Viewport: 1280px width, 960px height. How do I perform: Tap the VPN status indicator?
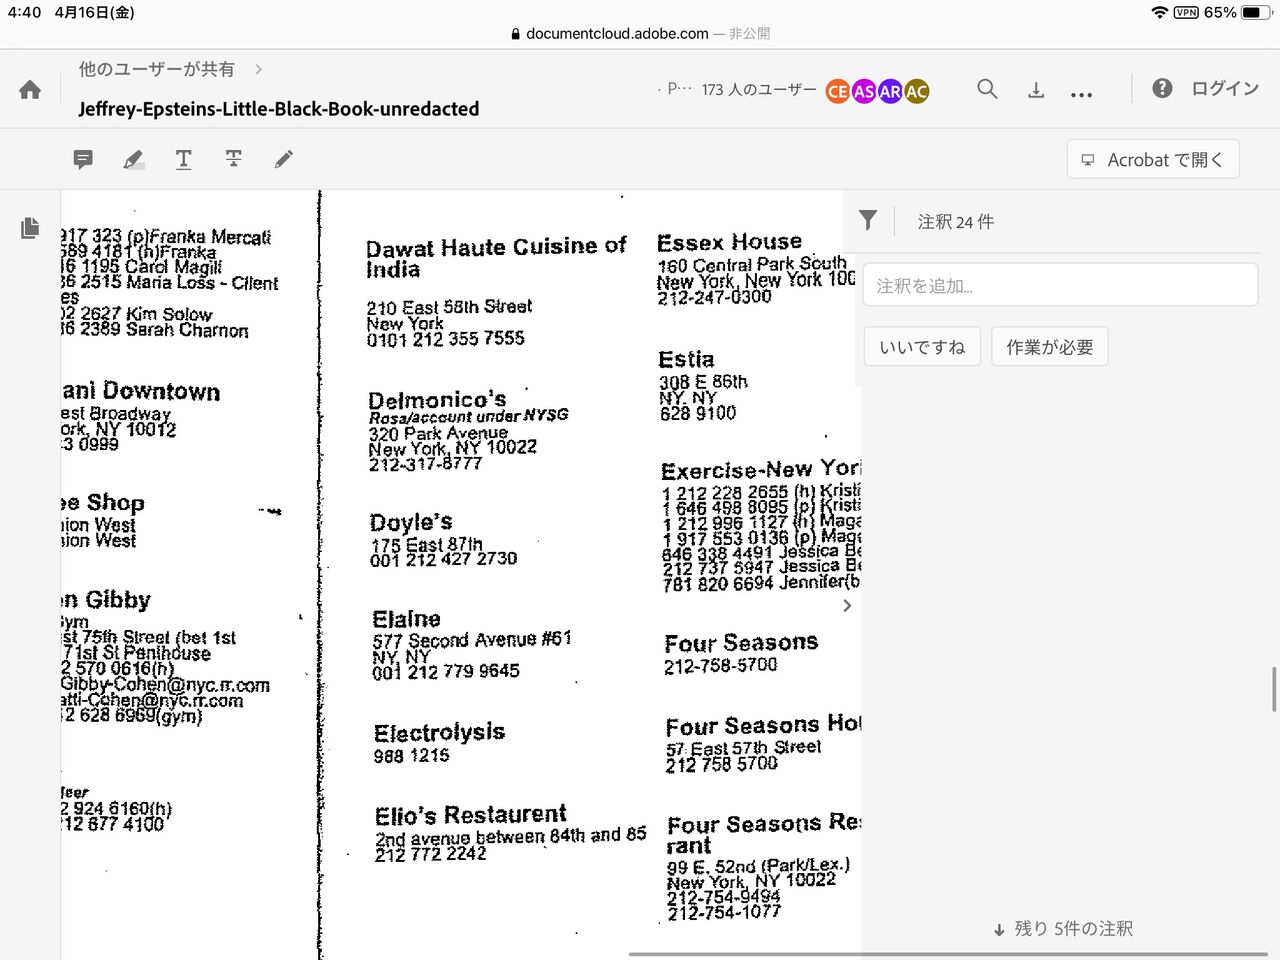(1186, 13)
